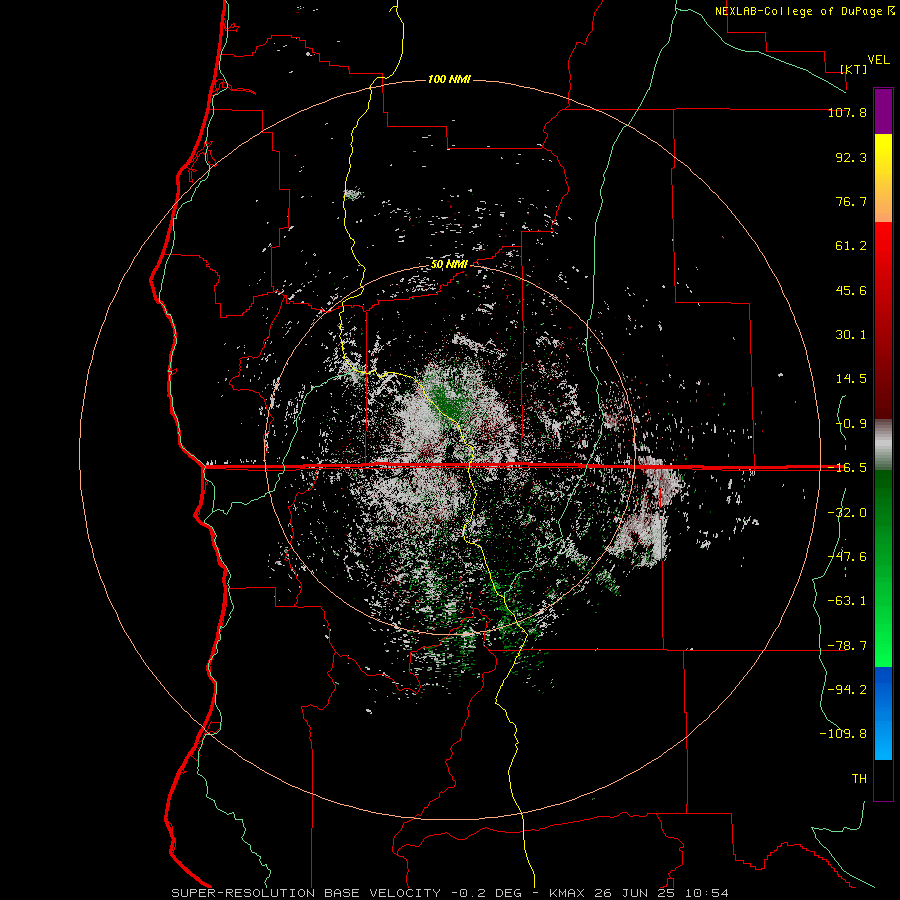Click the -63.1 velocity scale value
Image resolution: width=900 pixels, height=900 pixels.
click(x=847, y=601)
